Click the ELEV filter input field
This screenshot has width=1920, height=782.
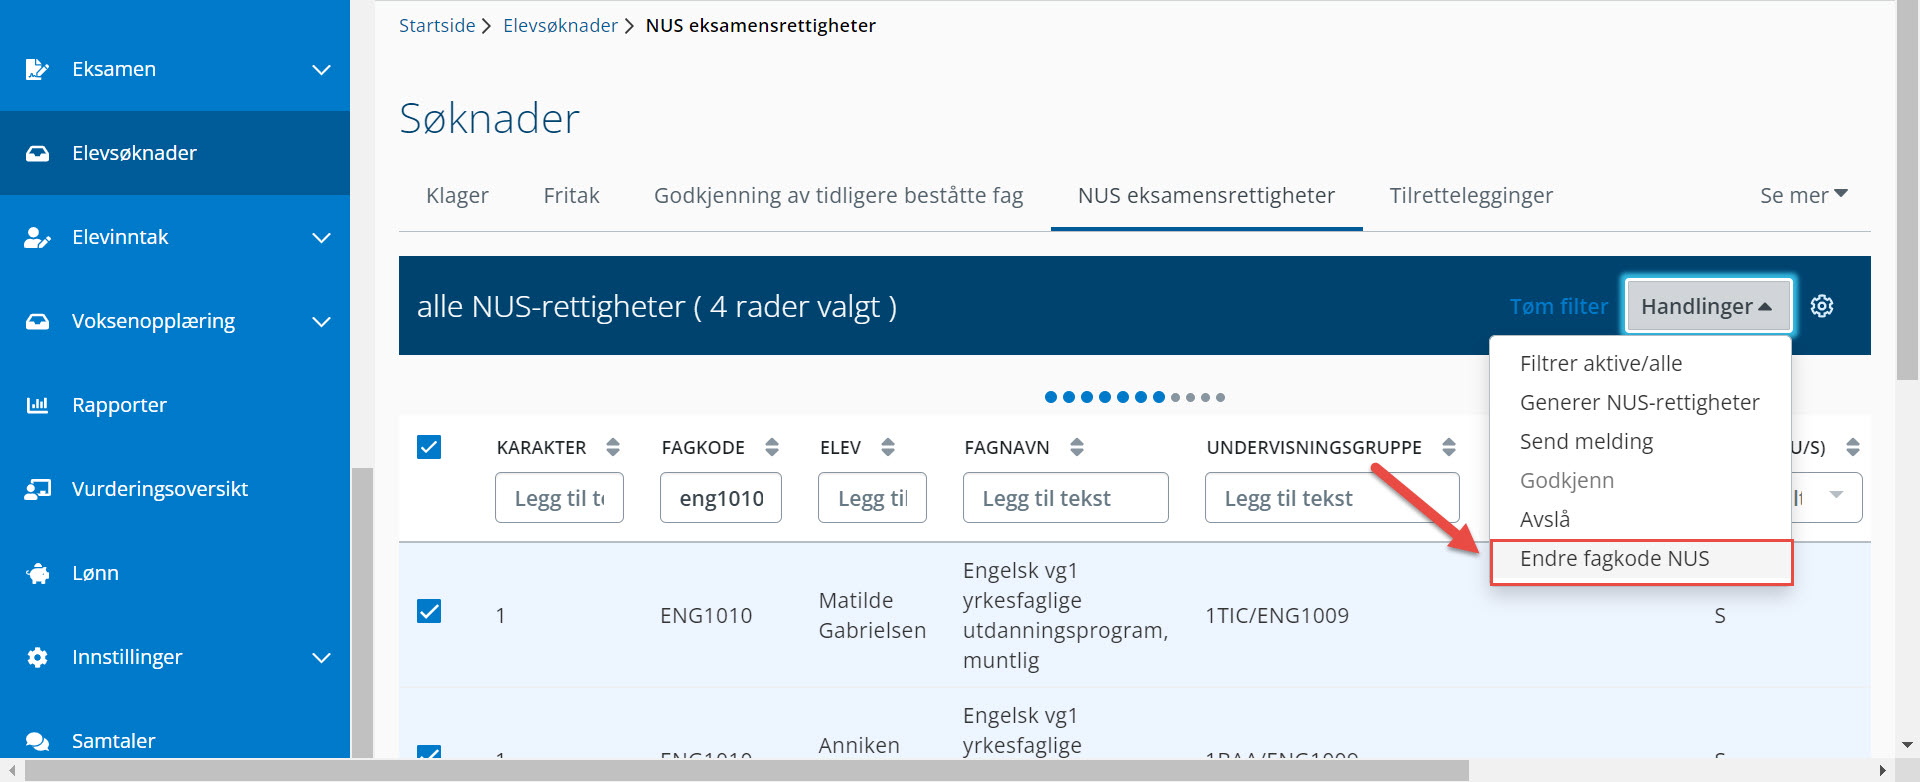coord(872,497)
